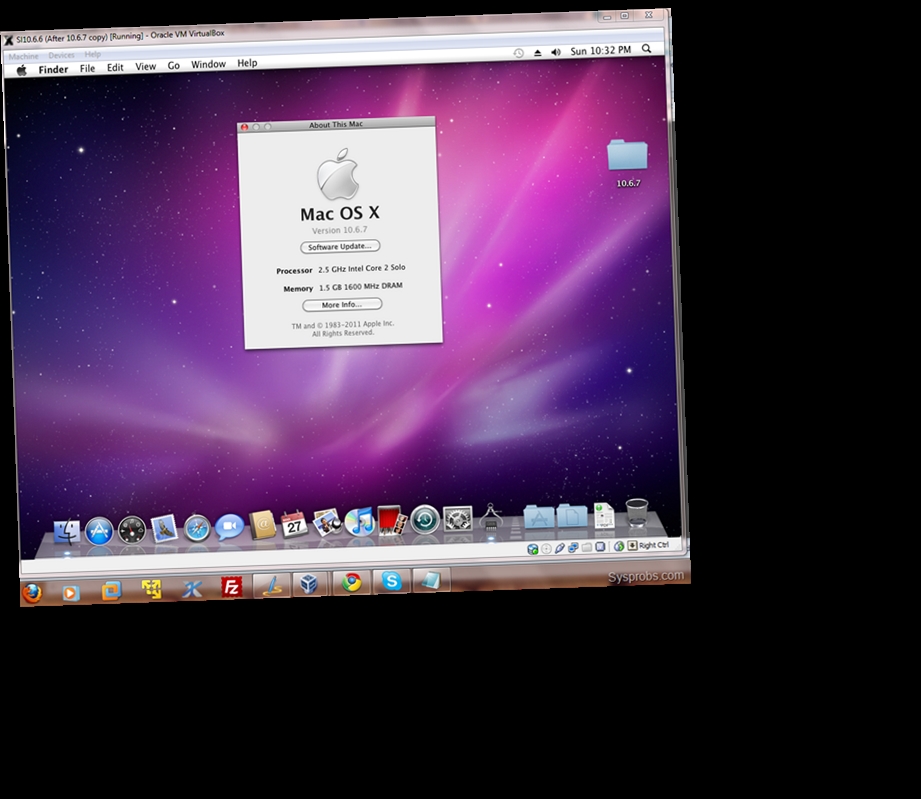
Task: Open iCal calendar icon showing 27
Action: (294, 524)
